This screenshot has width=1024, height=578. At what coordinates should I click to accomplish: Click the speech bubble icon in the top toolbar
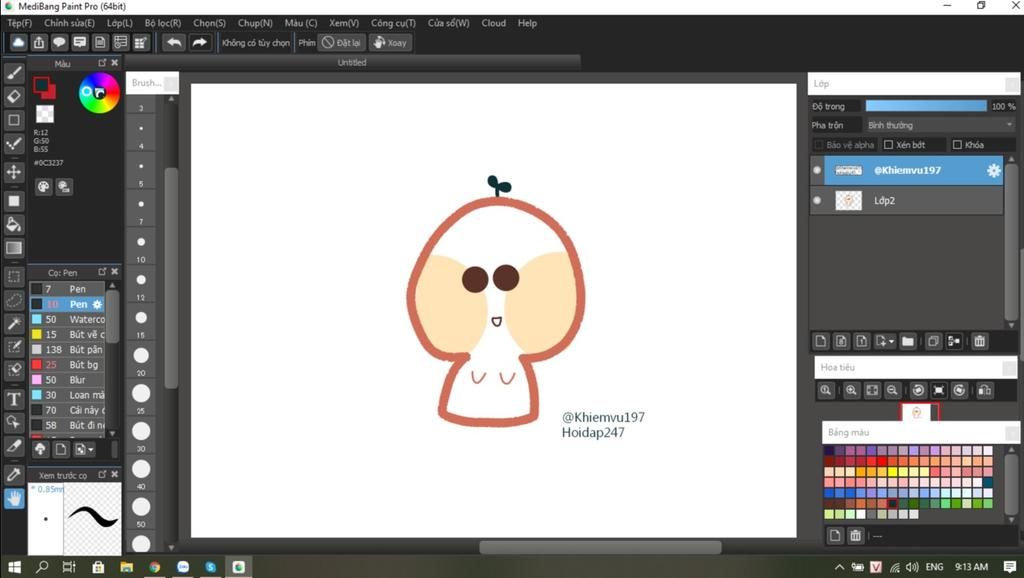pos(59,42)
